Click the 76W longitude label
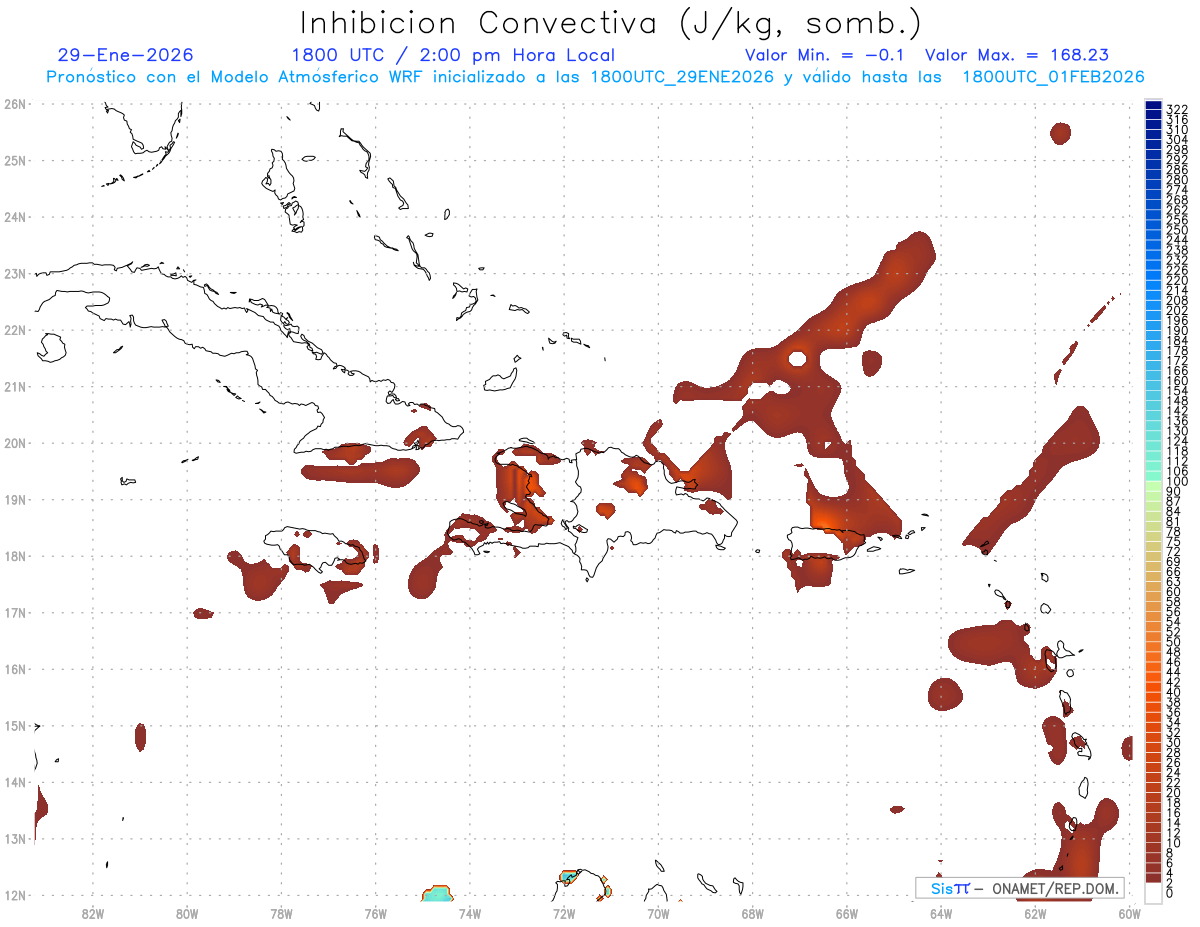Image resolution: width=1200 pixels, height=927 pixels. click(x=375, y=912)
